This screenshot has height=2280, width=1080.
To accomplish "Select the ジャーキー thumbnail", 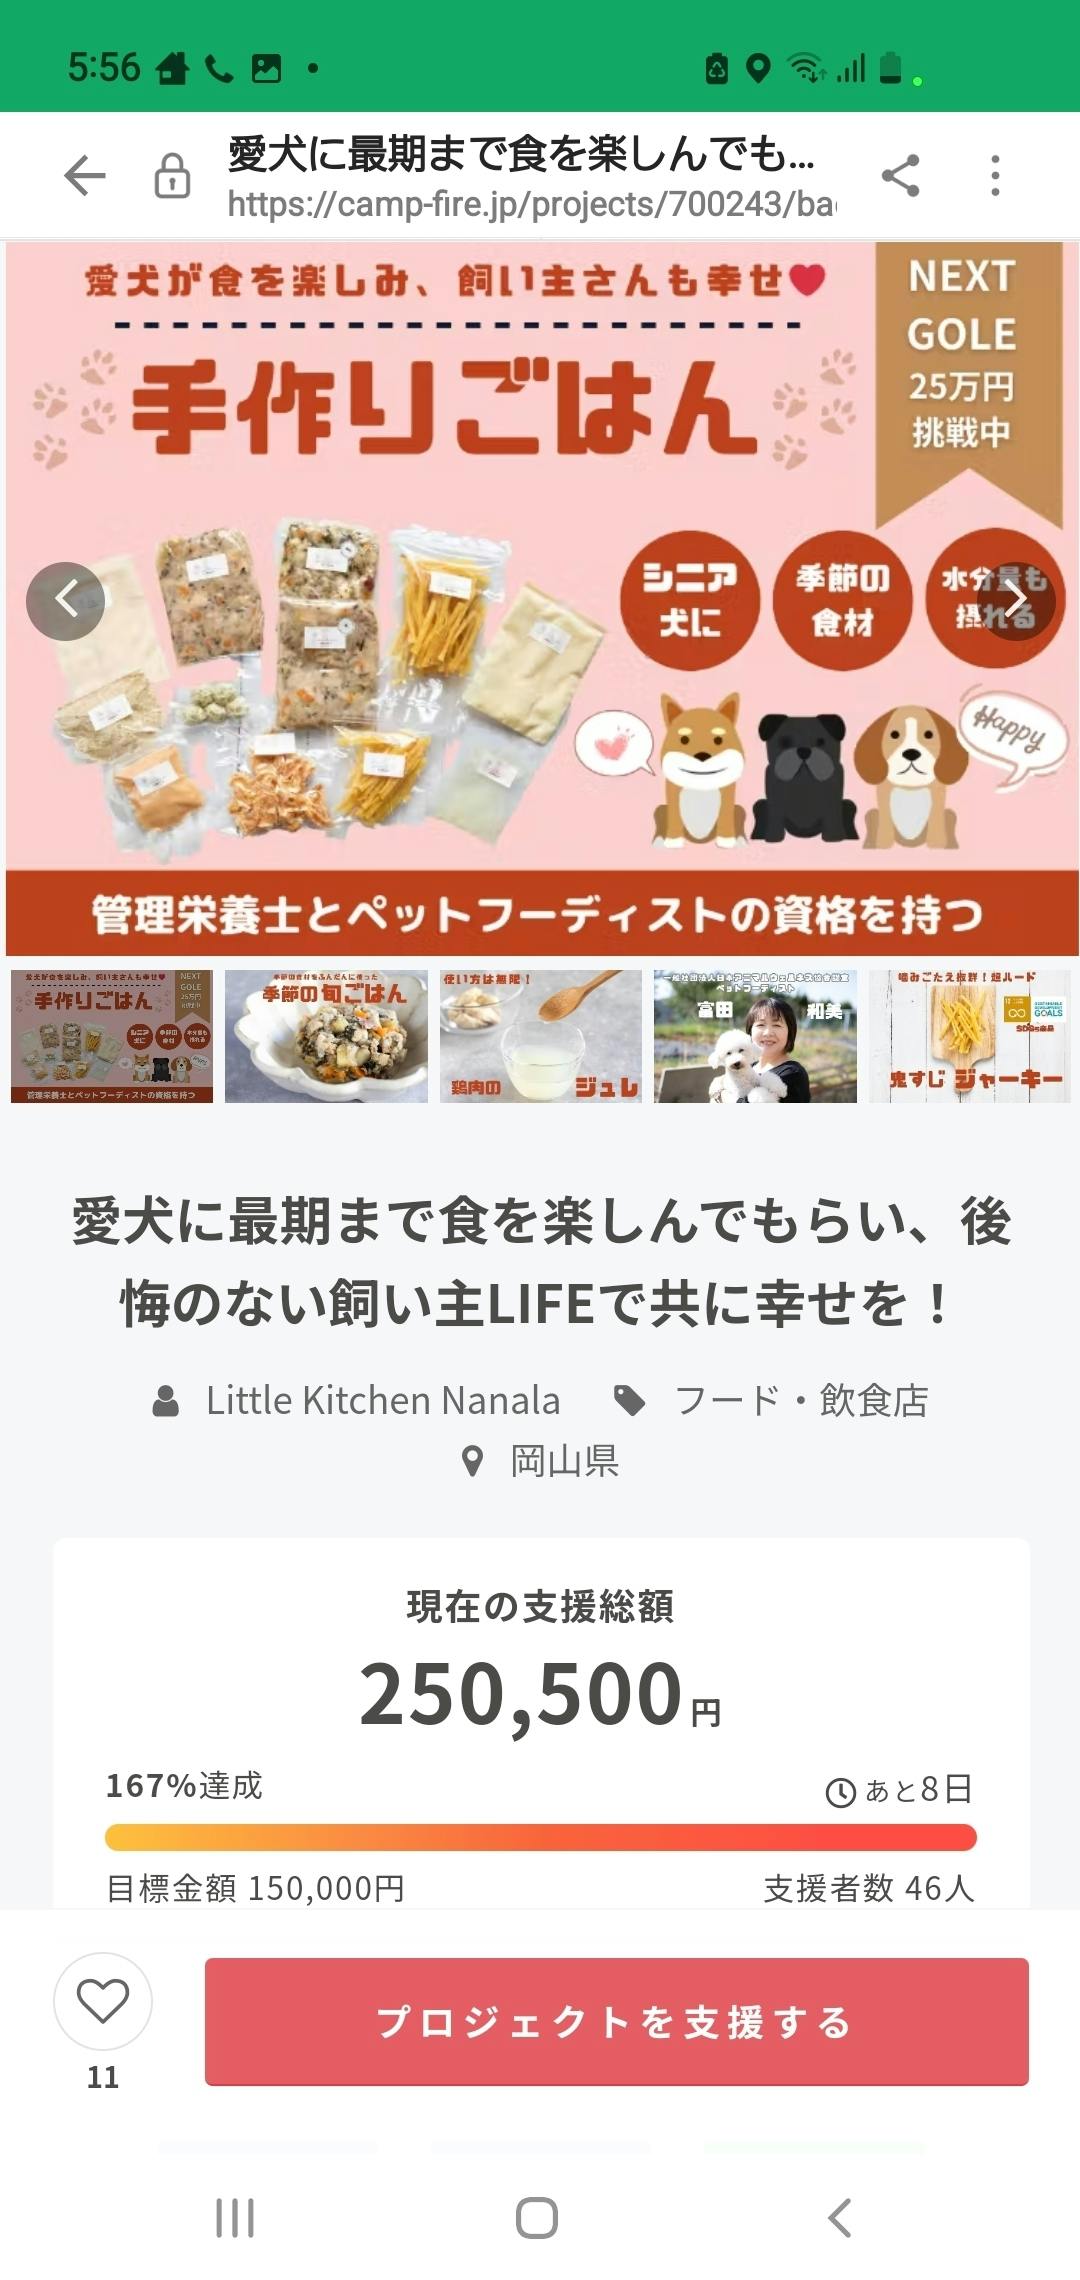I will pyautogui.click(x=970, y=1036).
